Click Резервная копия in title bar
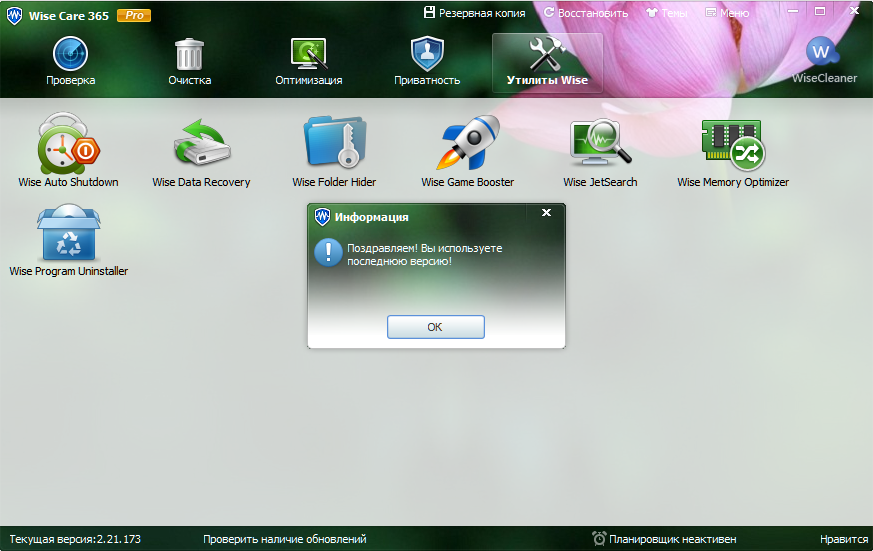873x551 pixels. (x=474, y=13)
